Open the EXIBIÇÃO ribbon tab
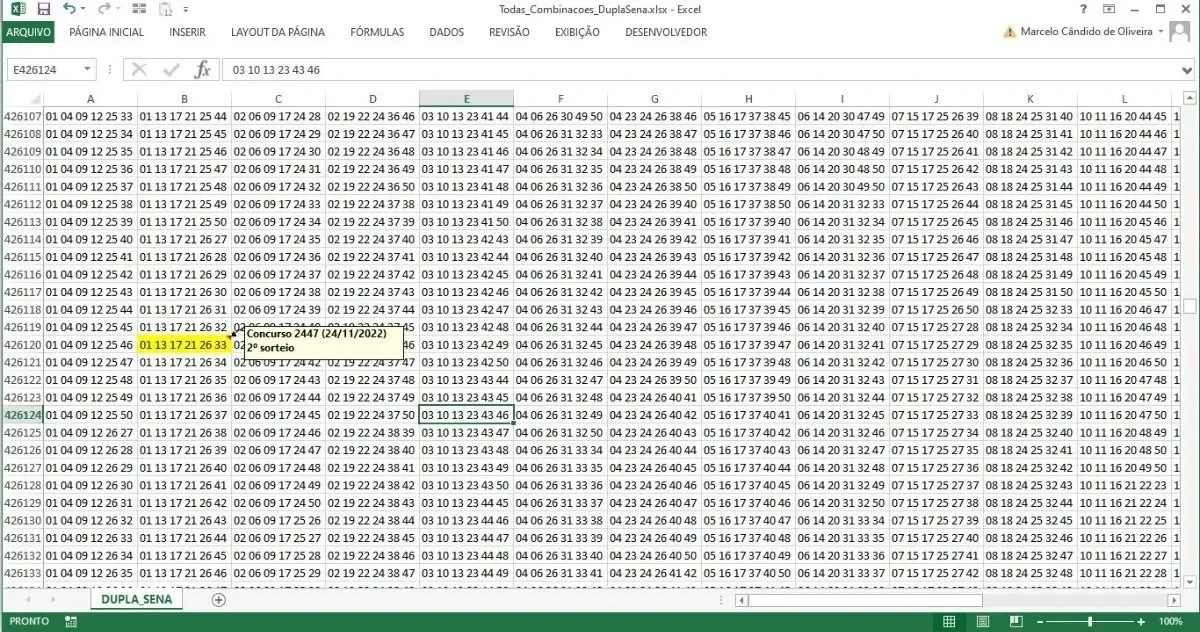Screen dimensions: 1200x632 577,32
